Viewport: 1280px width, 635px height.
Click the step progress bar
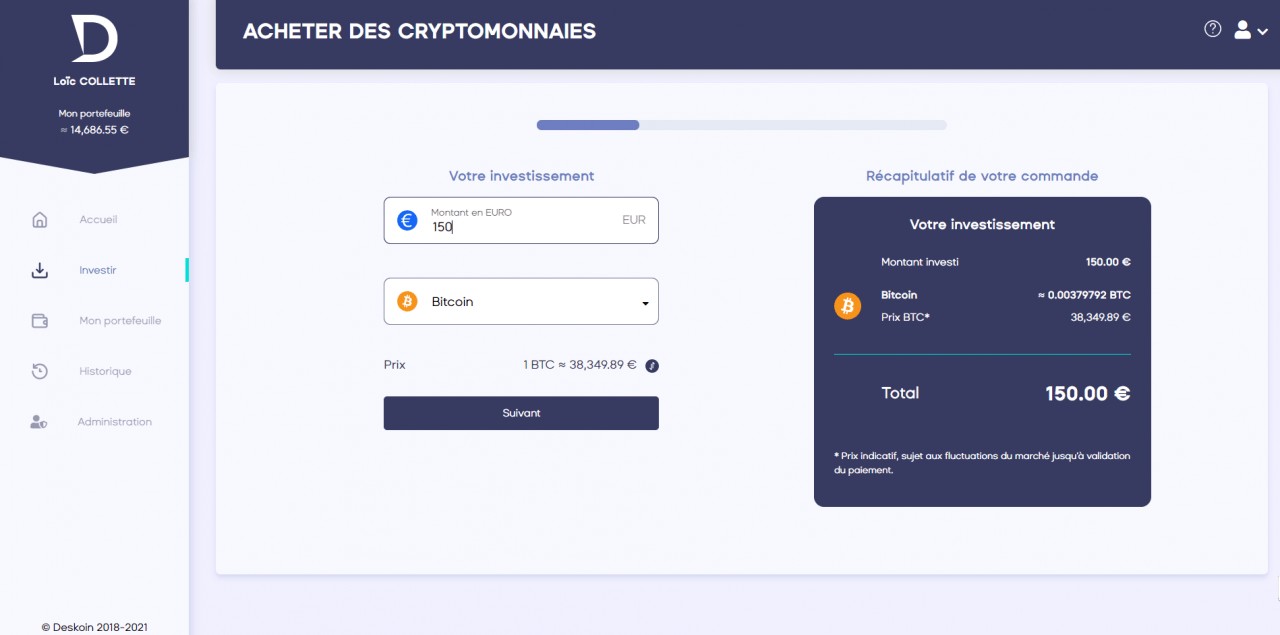pos(740,124)
